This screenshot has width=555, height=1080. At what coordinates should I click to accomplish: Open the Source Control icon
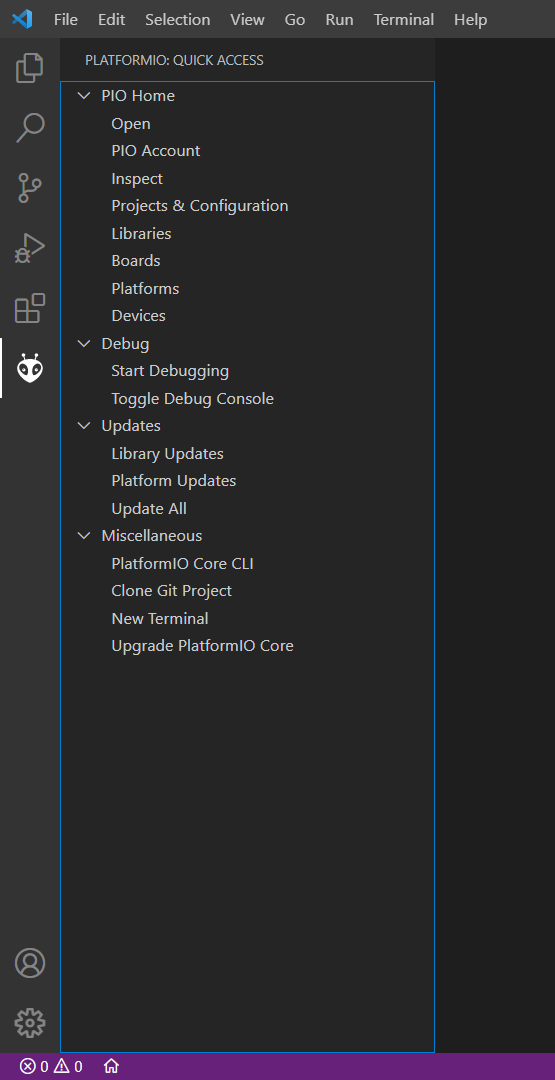[x=30, y=188]
